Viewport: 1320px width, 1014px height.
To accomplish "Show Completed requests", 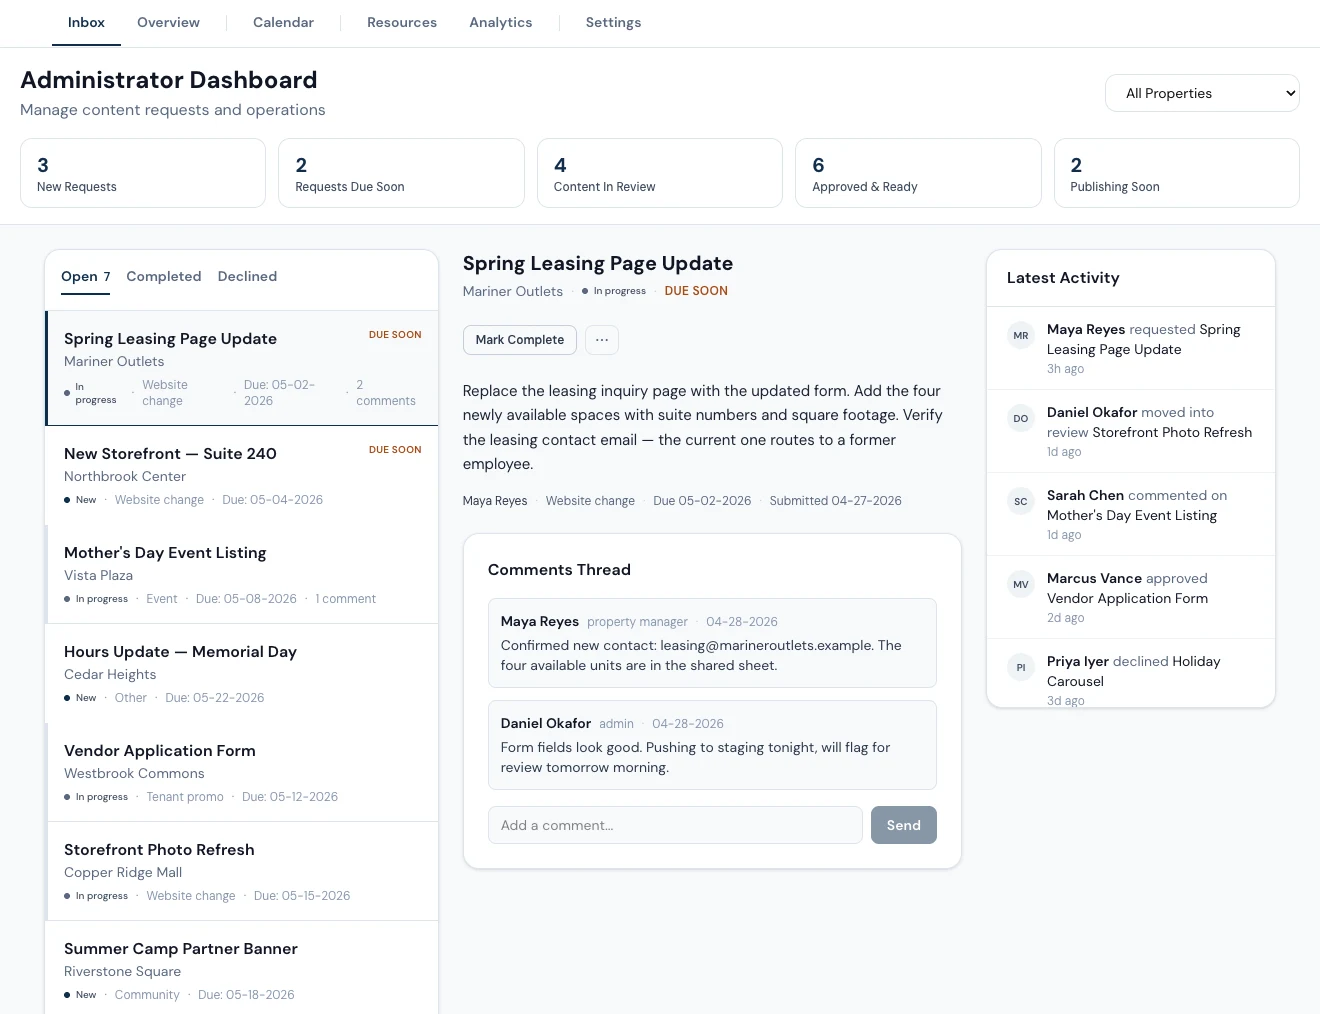I will tap(164, 277).
